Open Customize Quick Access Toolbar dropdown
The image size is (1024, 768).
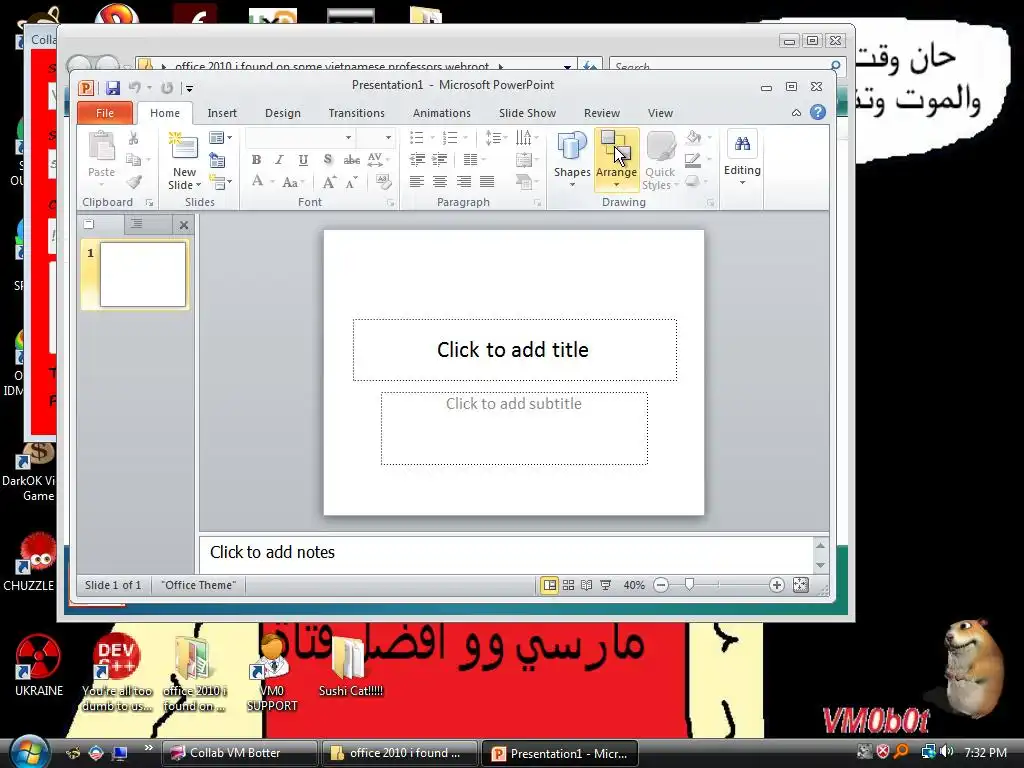click(189, 88)
